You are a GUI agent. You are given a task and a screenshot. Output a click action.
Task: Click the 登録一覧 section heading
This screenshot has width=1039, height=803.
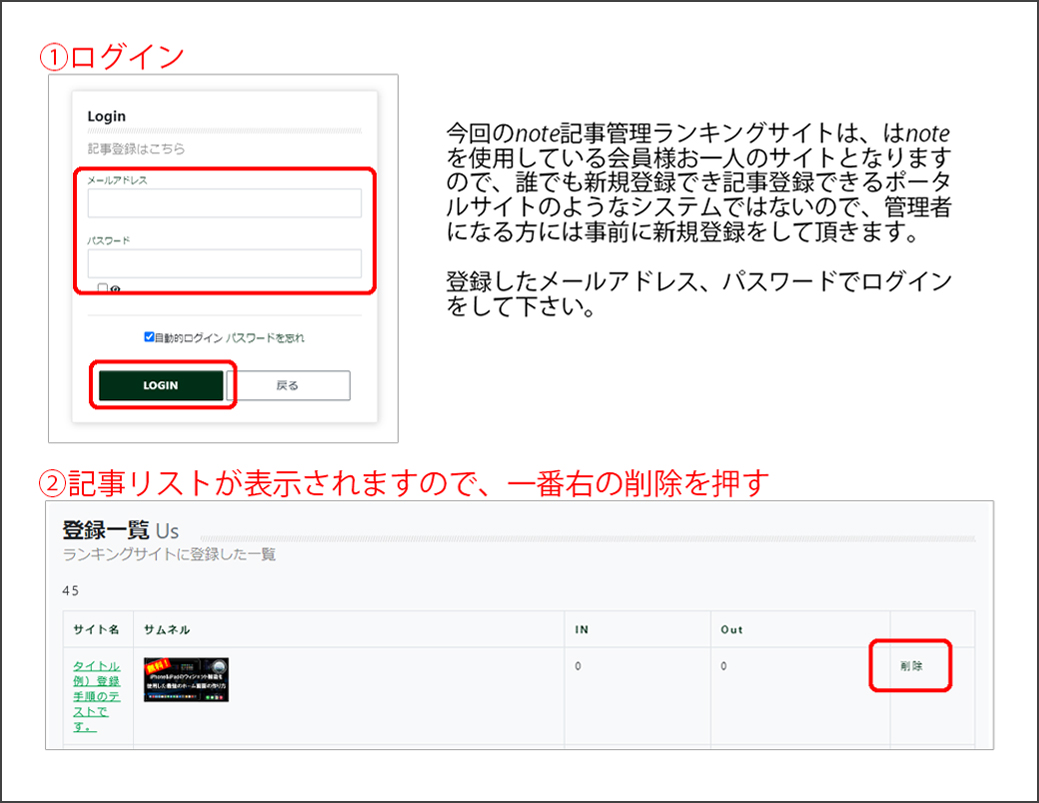106,529
